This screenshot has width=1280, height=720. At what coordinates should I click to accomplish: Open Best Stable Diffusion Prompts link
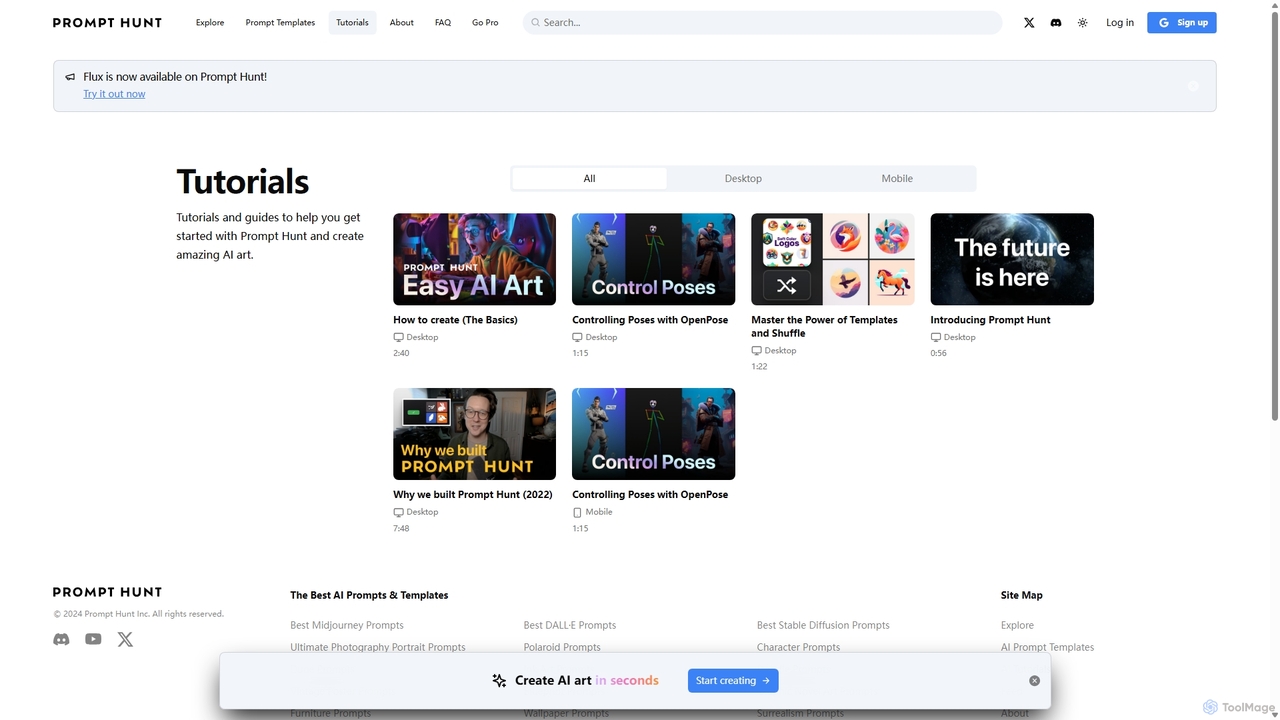click(823, 625)
